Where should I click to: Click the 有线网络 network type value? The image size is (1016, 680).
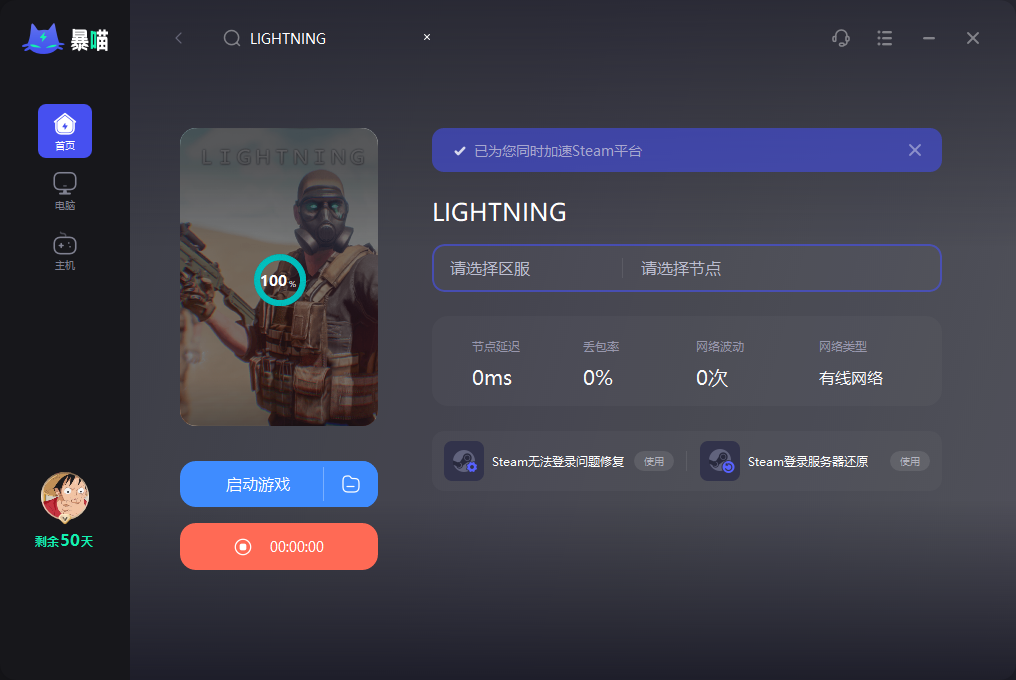tap(851, 378)
